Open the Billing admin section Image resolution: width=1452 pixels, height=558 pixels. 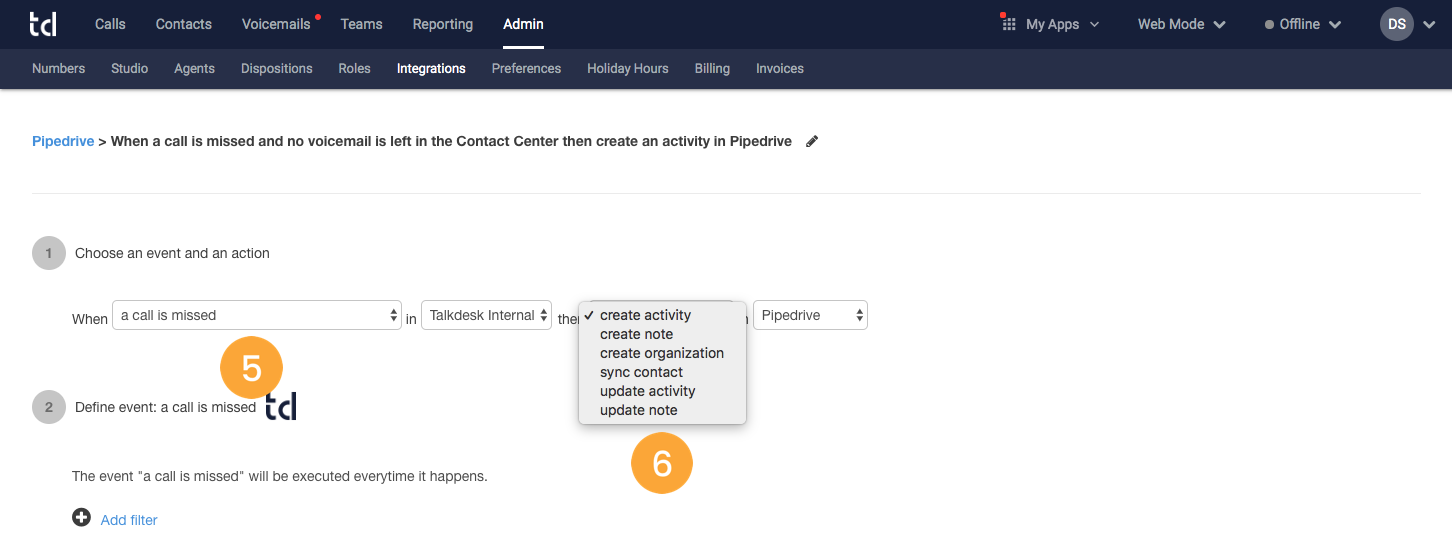pos(712,69)
